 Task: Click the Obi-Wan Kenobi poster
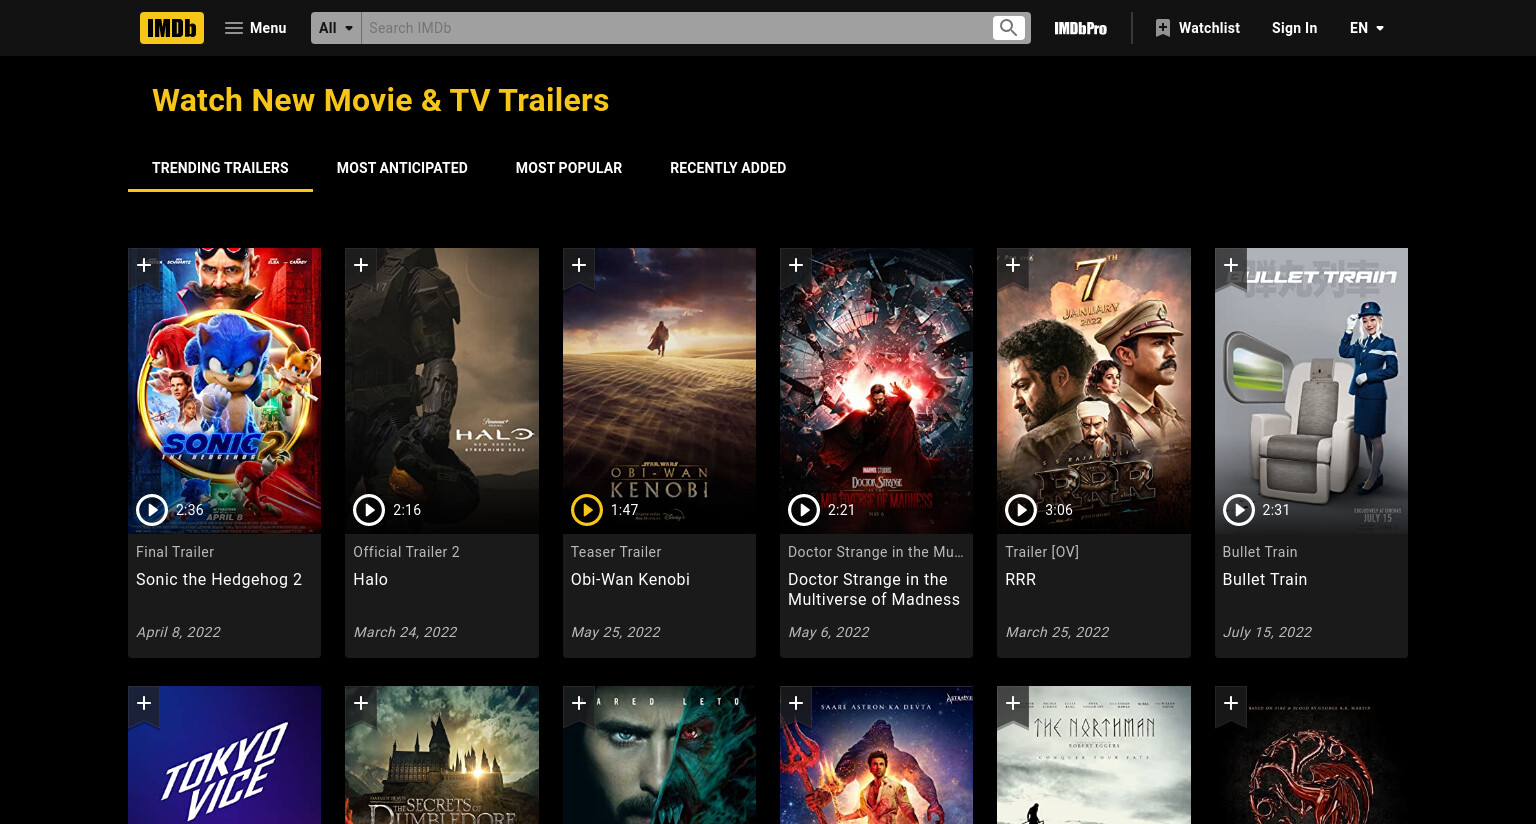[659, 390]
